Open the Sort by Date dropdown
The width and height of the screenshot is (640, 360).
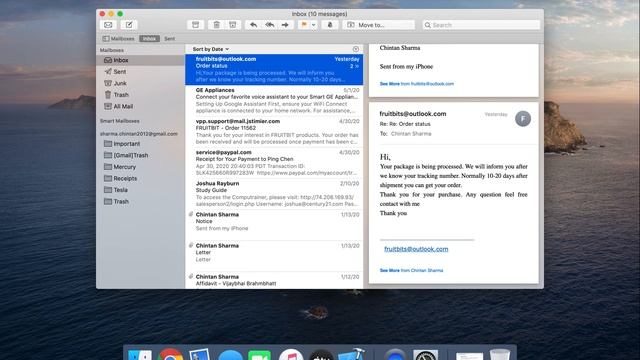[x=211, y=49]
